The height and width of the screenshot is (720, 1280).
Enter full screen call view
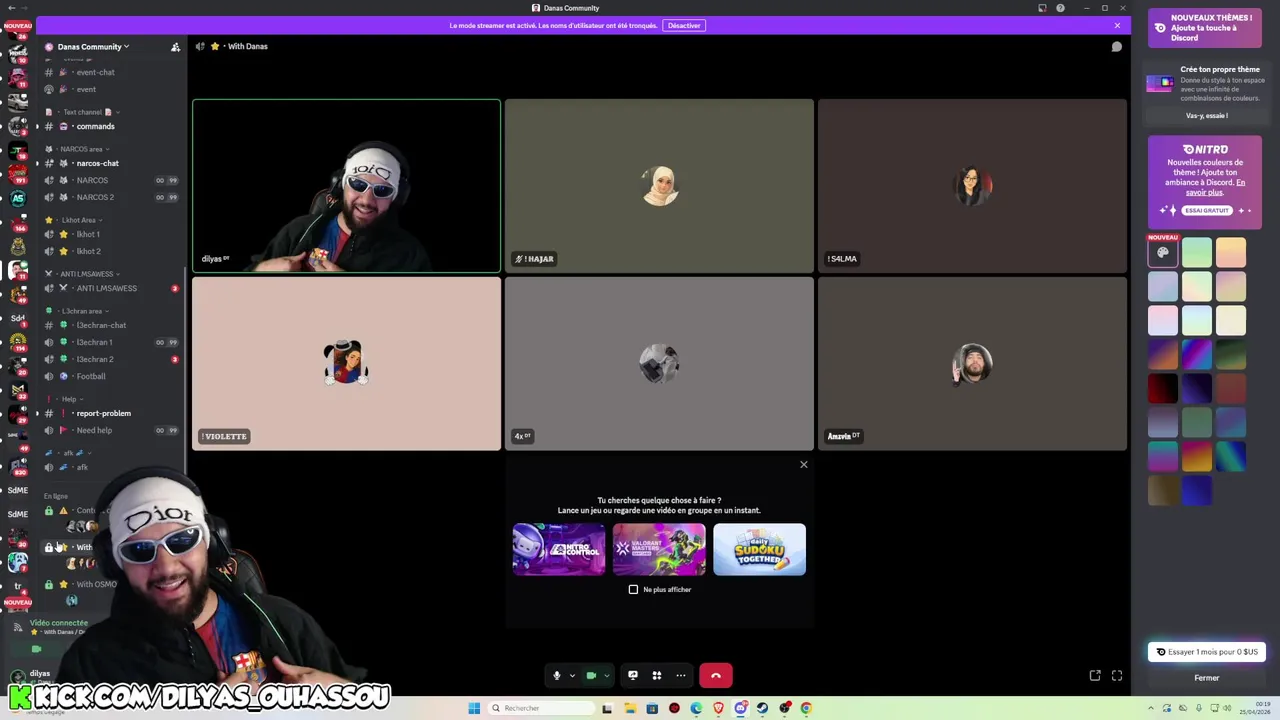[x=1117, y=676]
